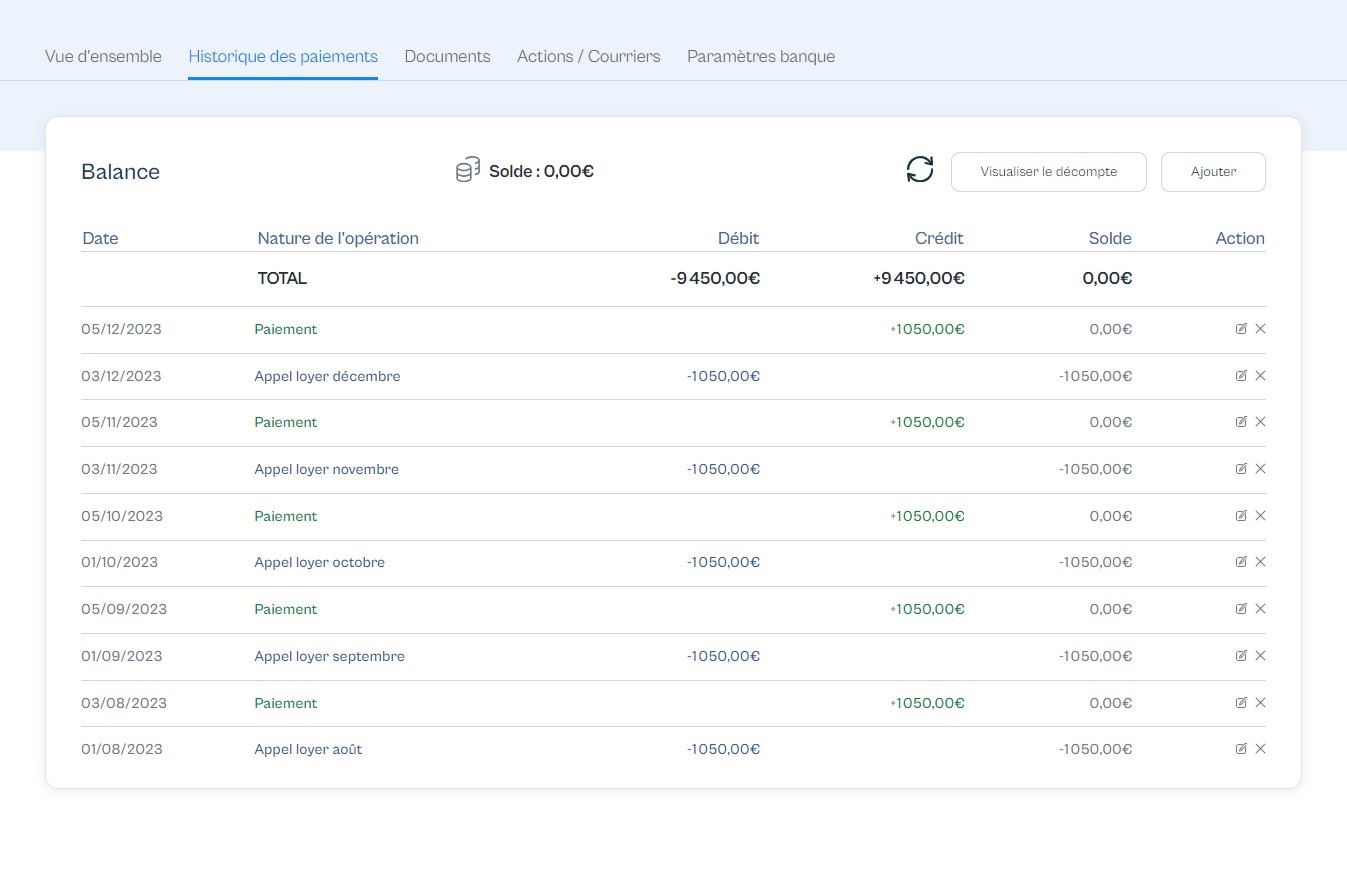Edit the Appel loyer octobre row
Screen dimensions: 1347x873
(x=1241, y=561)
